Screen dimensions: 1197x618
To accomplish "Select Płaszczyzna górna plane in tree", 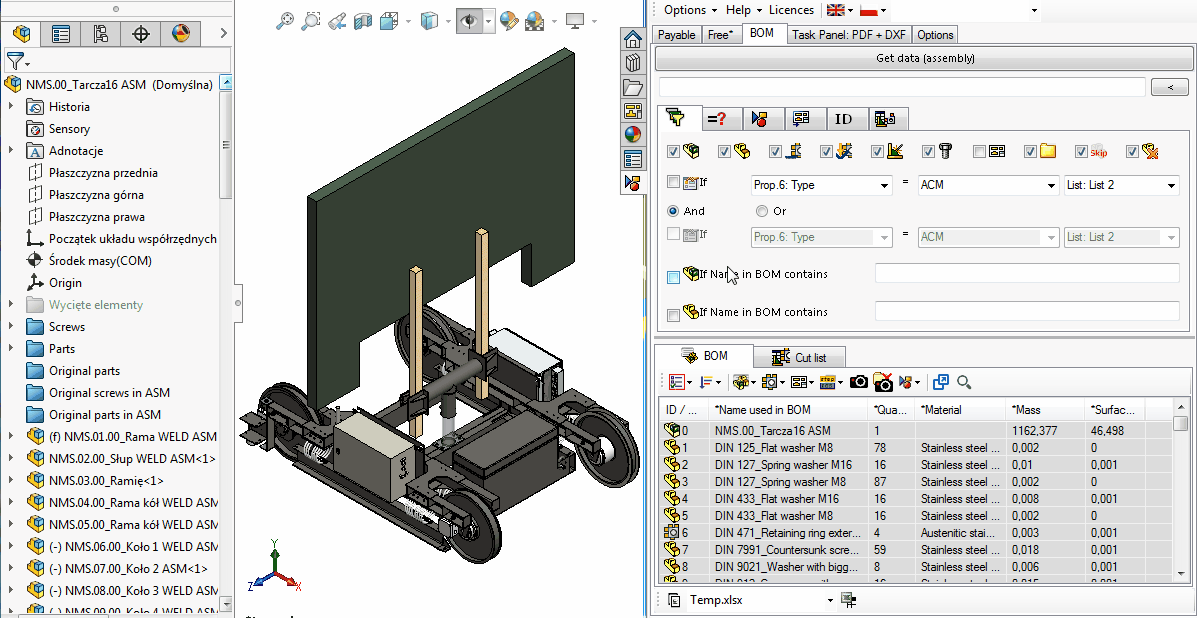I will coord(96,195).
